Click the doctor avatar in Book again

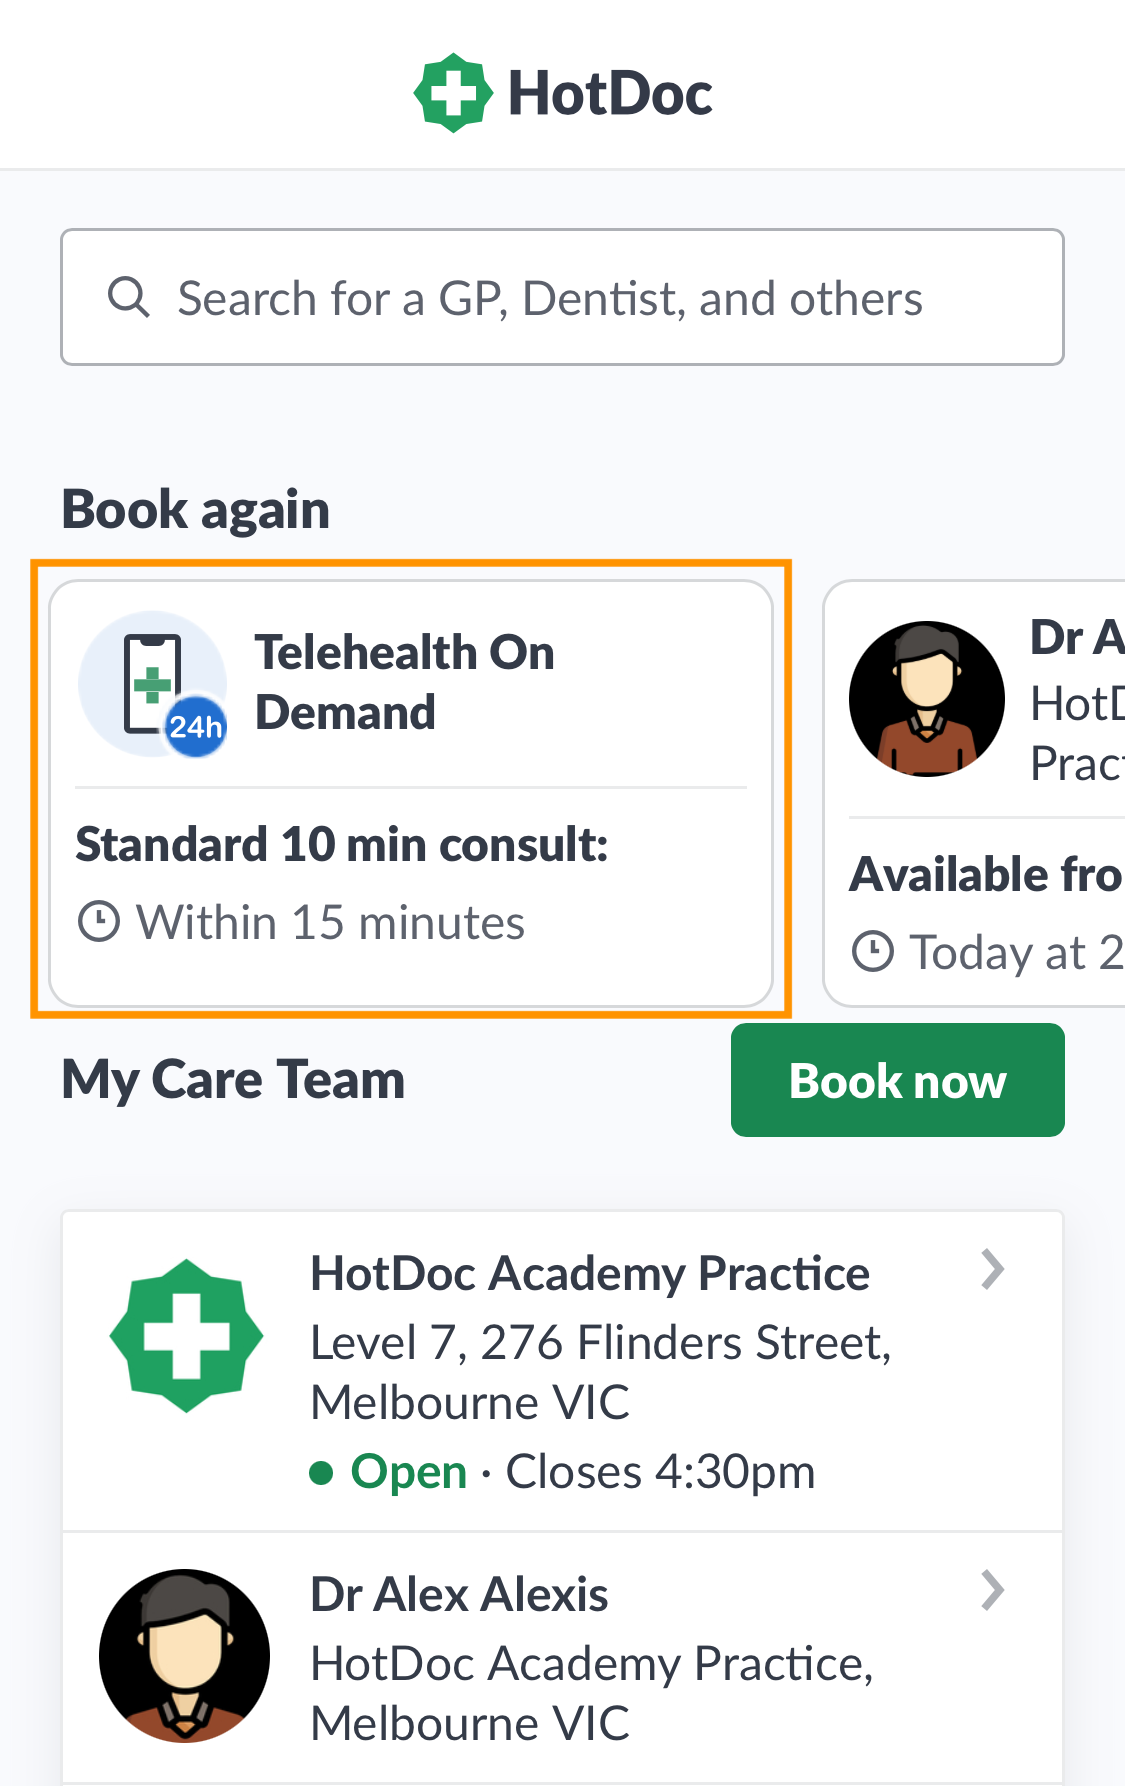click(x=926, y=699)
